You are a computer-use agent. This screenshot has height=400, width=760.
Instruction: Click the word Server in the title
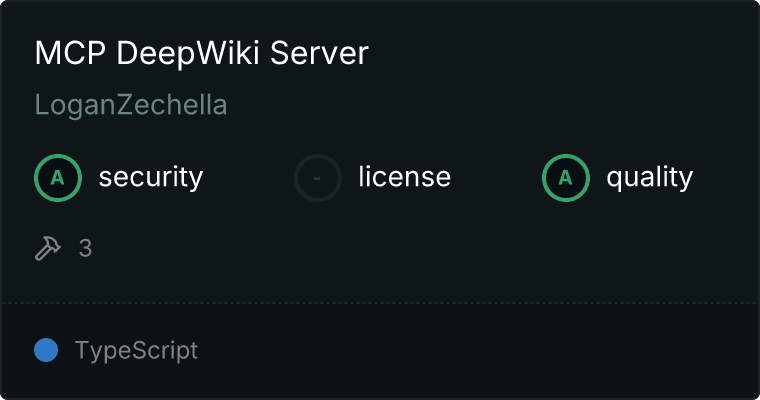(325, 54)
